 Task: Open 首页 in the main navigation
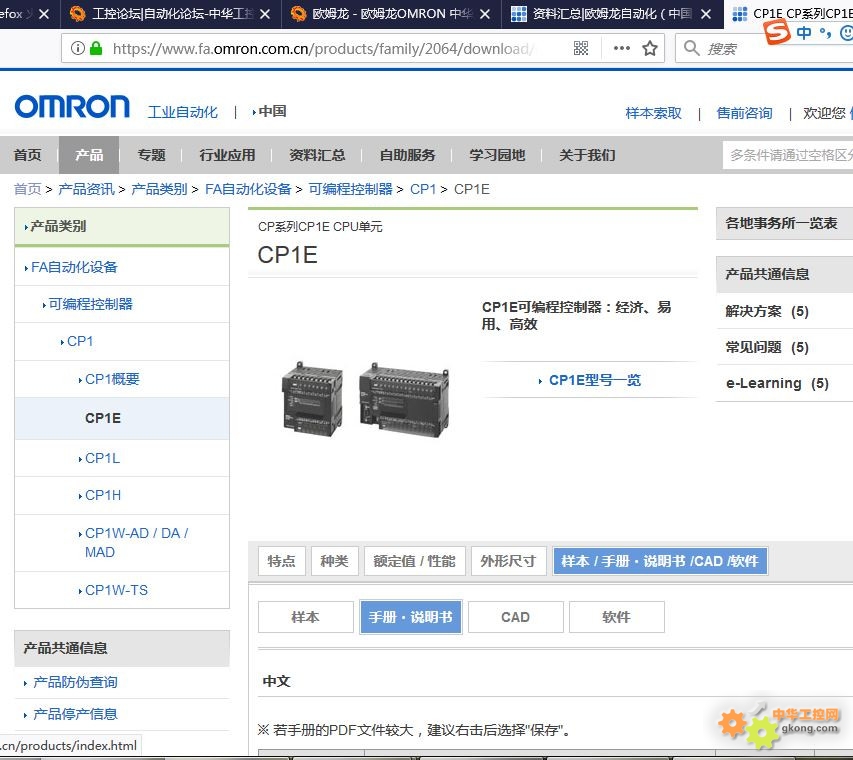coord(28,155)
